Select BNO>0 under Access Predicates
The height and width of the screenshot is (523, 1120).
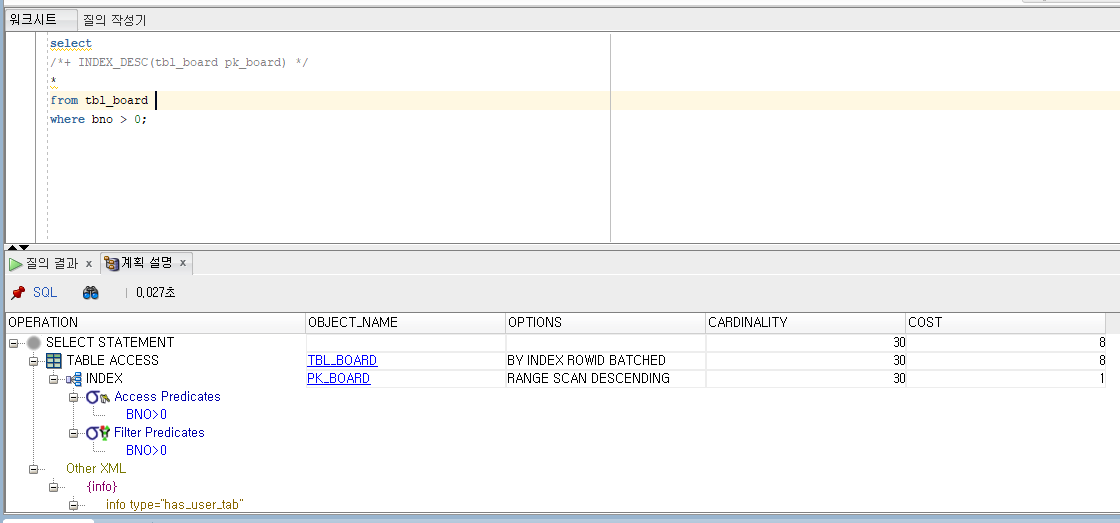coord(146,414)
